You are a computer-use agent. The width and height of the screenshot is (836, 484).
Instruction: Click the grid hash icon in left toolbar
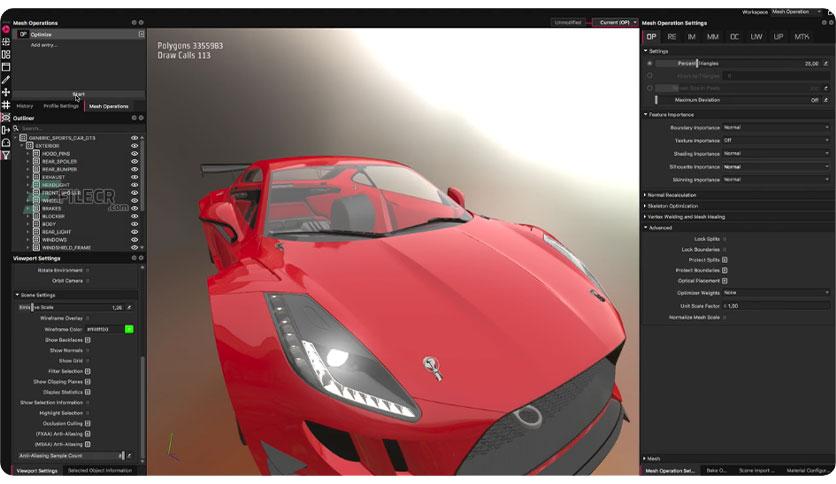[6, 105]
